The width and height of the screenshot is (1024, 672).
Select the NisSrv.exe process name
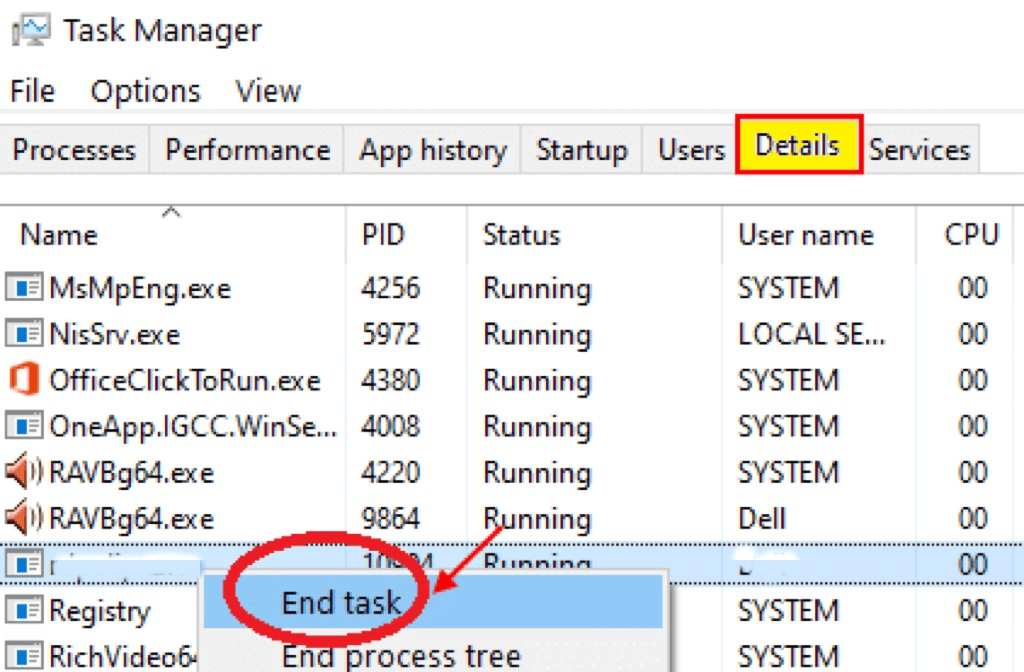[115, 334]
